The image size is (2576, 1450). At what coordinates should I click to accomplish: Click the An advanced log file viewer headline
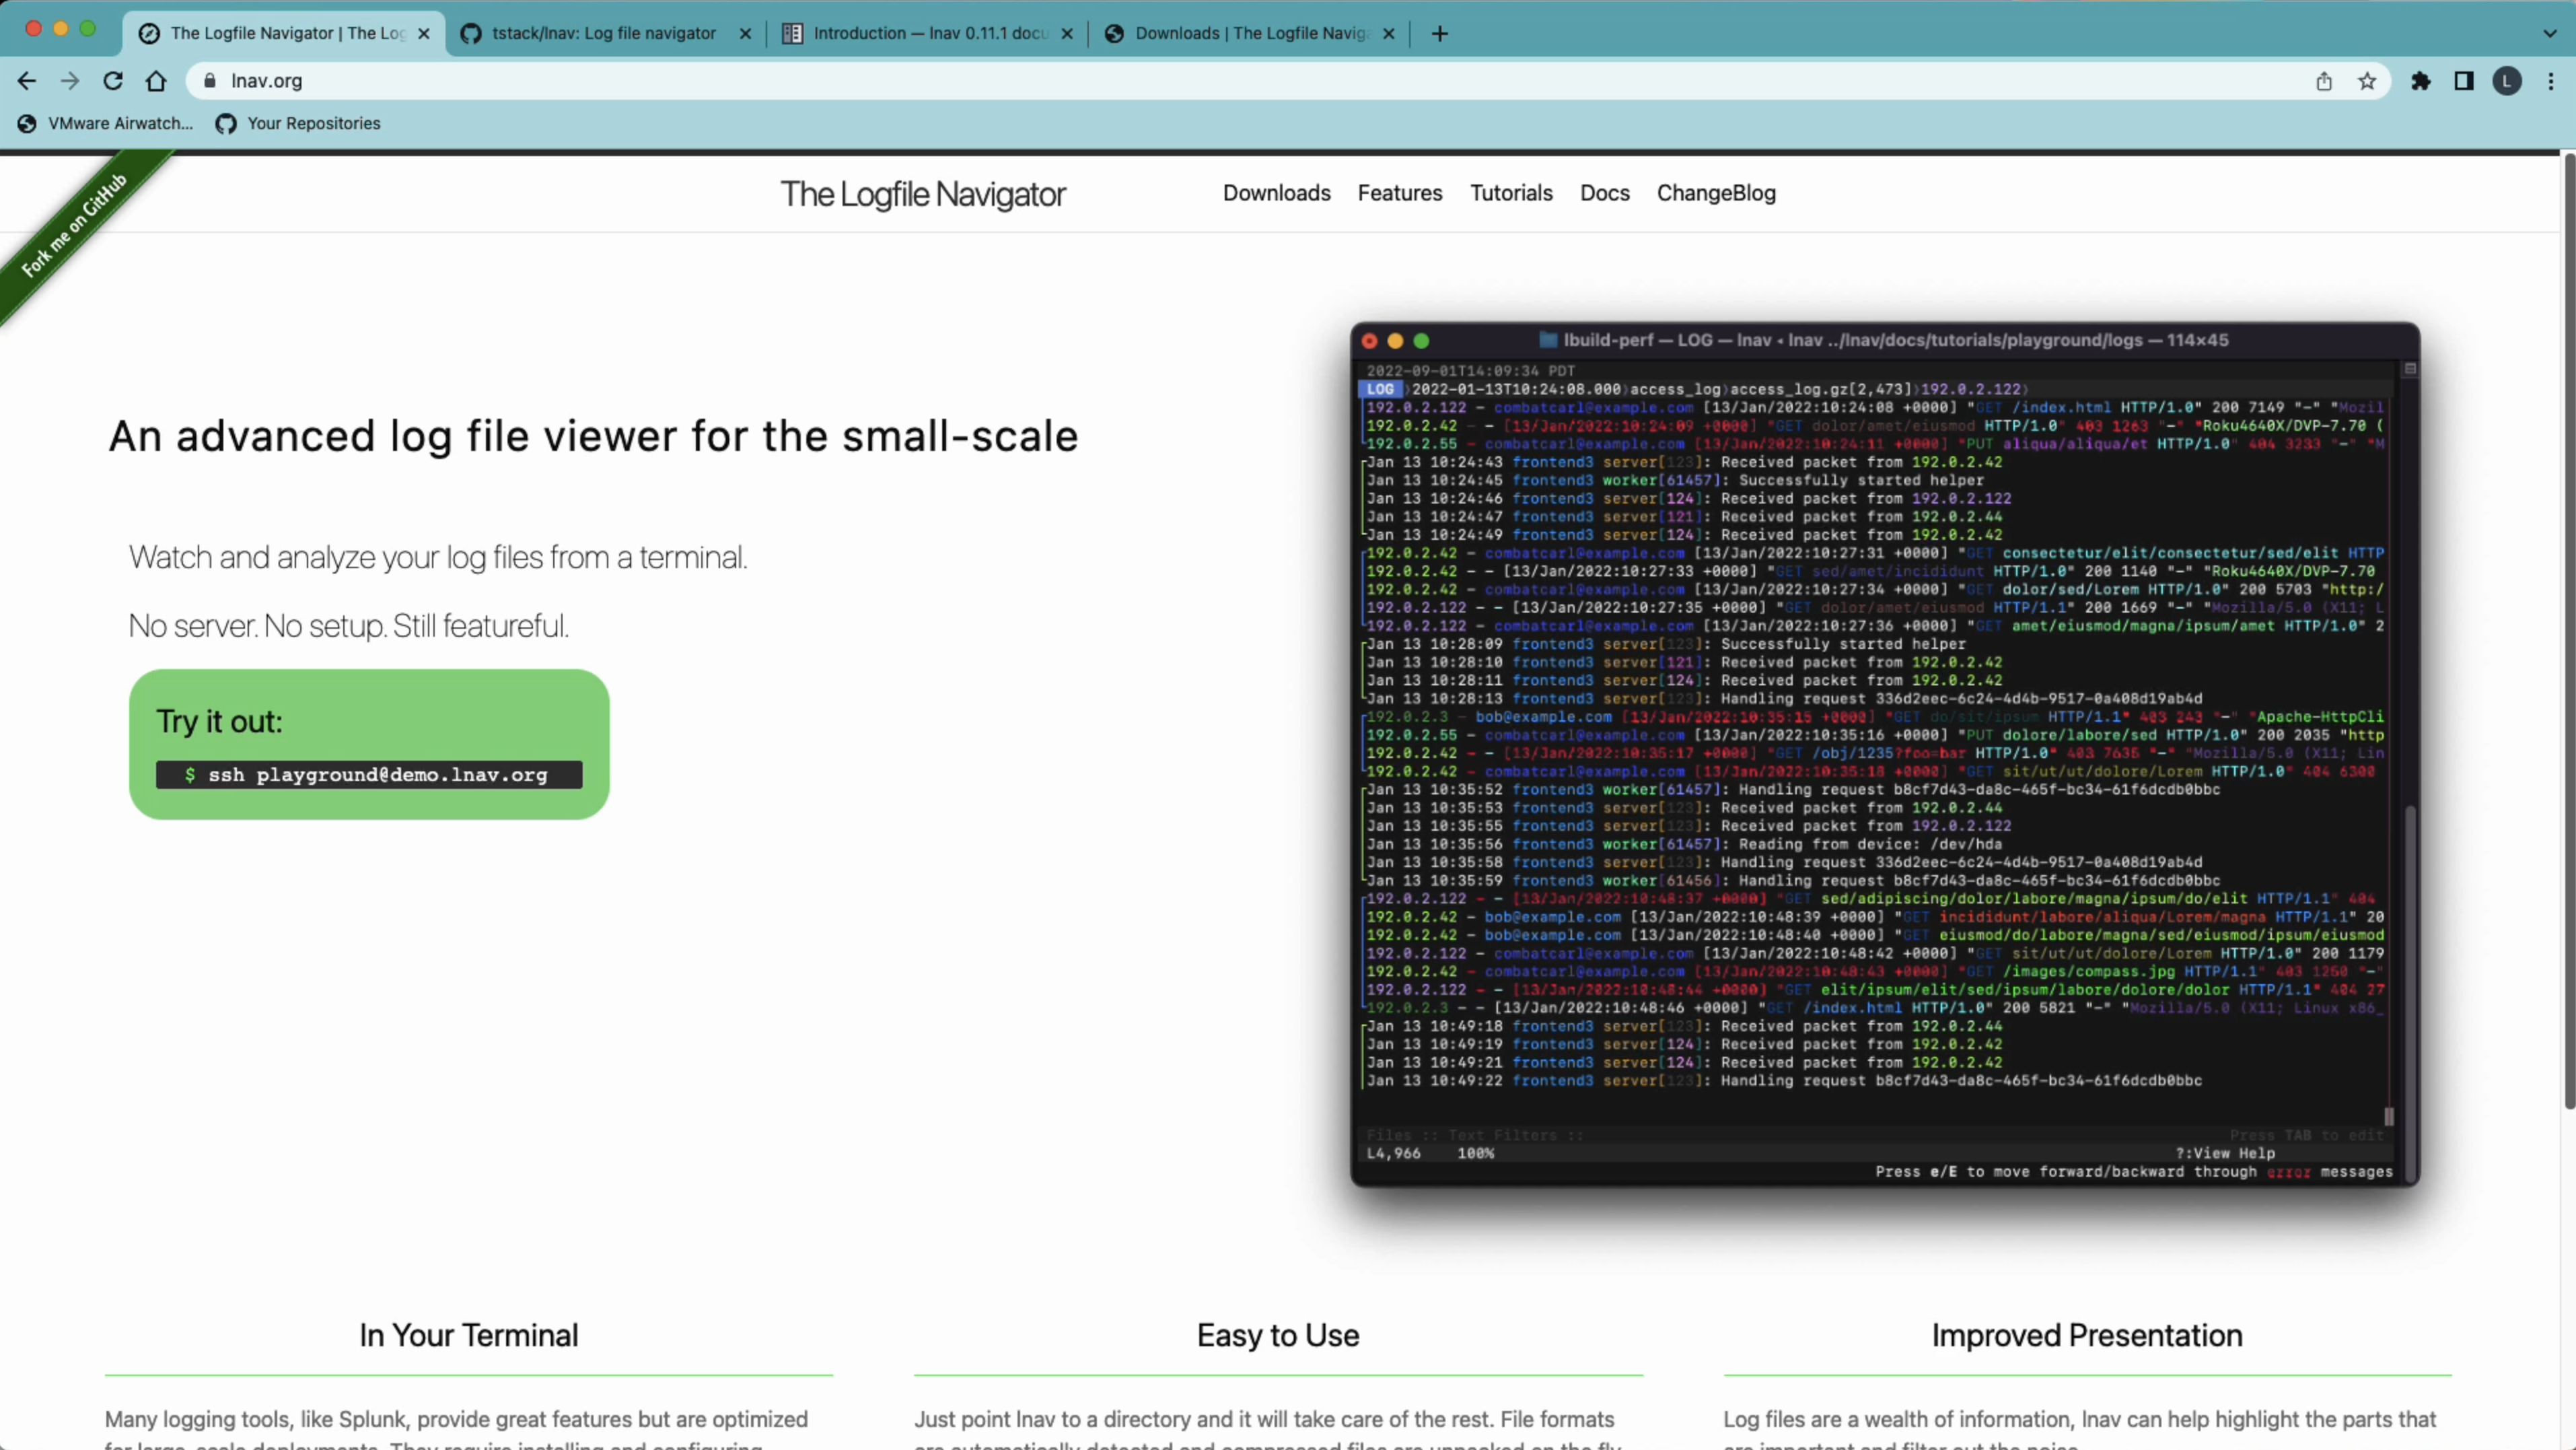[x=593, y=436]
